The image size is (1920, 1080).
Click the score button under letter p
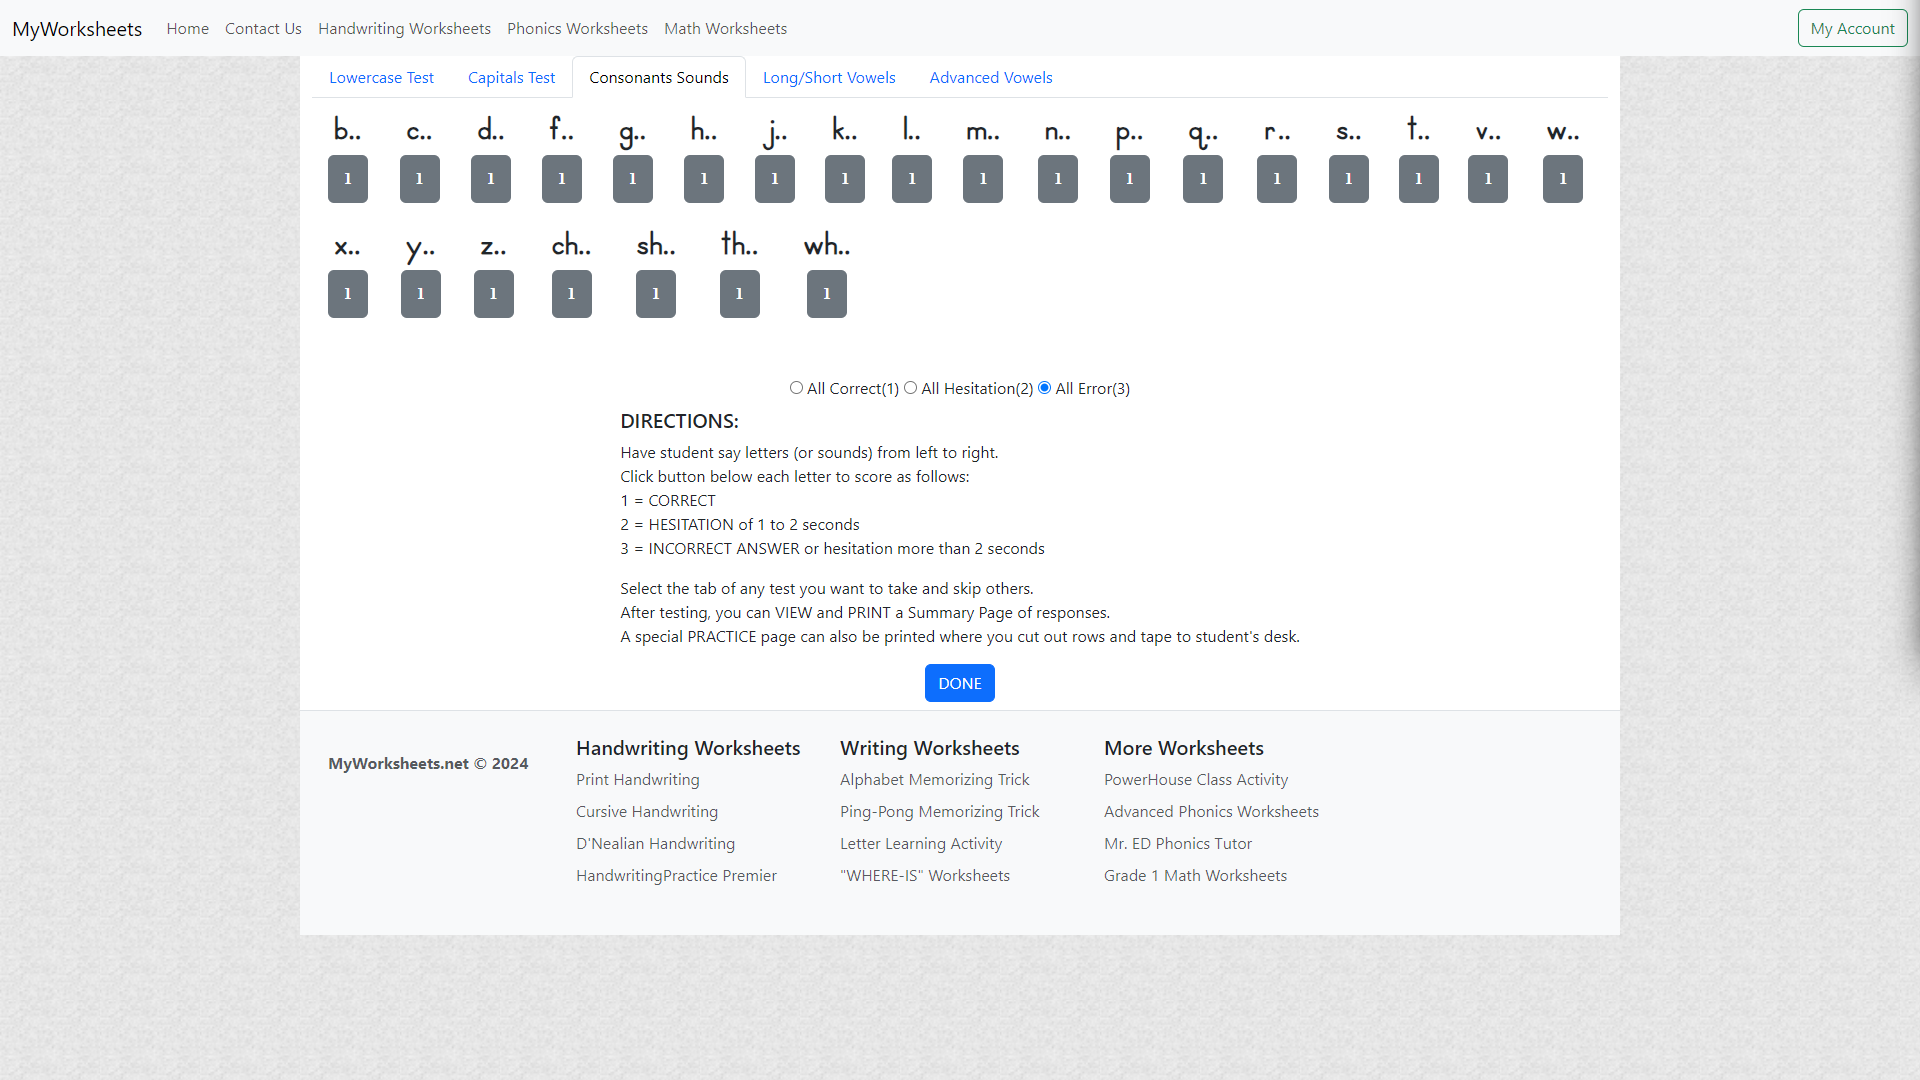click(1130, 179)
